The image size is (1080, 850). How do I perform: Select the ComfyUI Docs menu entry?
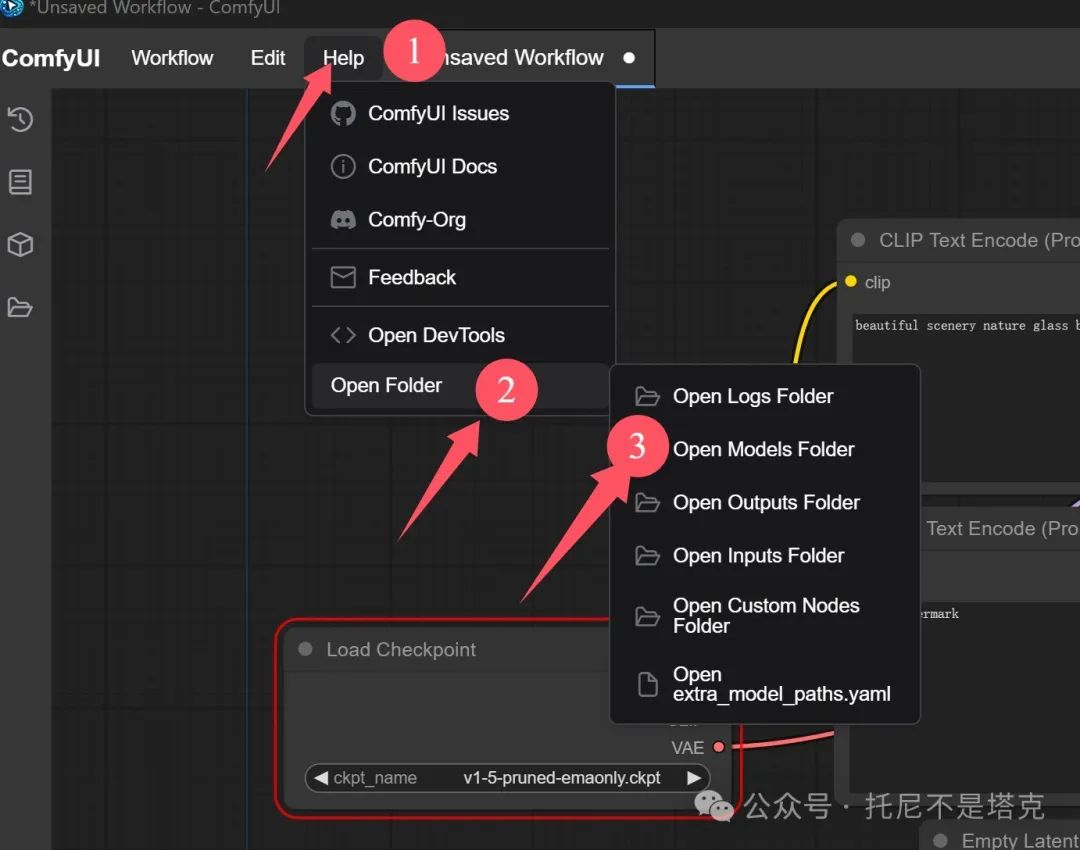pos(460,166)
